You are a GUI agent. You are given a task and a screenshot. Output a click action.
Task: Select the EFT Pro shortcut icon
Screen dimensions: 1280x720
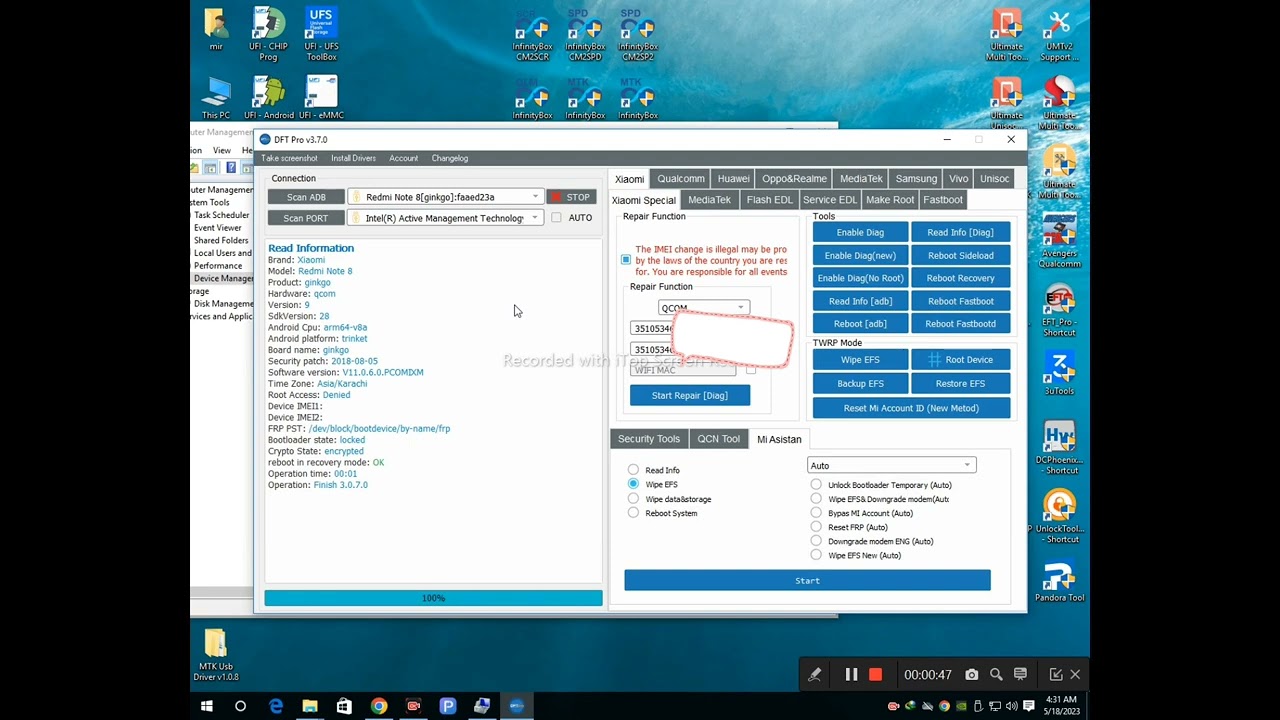tap(1059, 311)
